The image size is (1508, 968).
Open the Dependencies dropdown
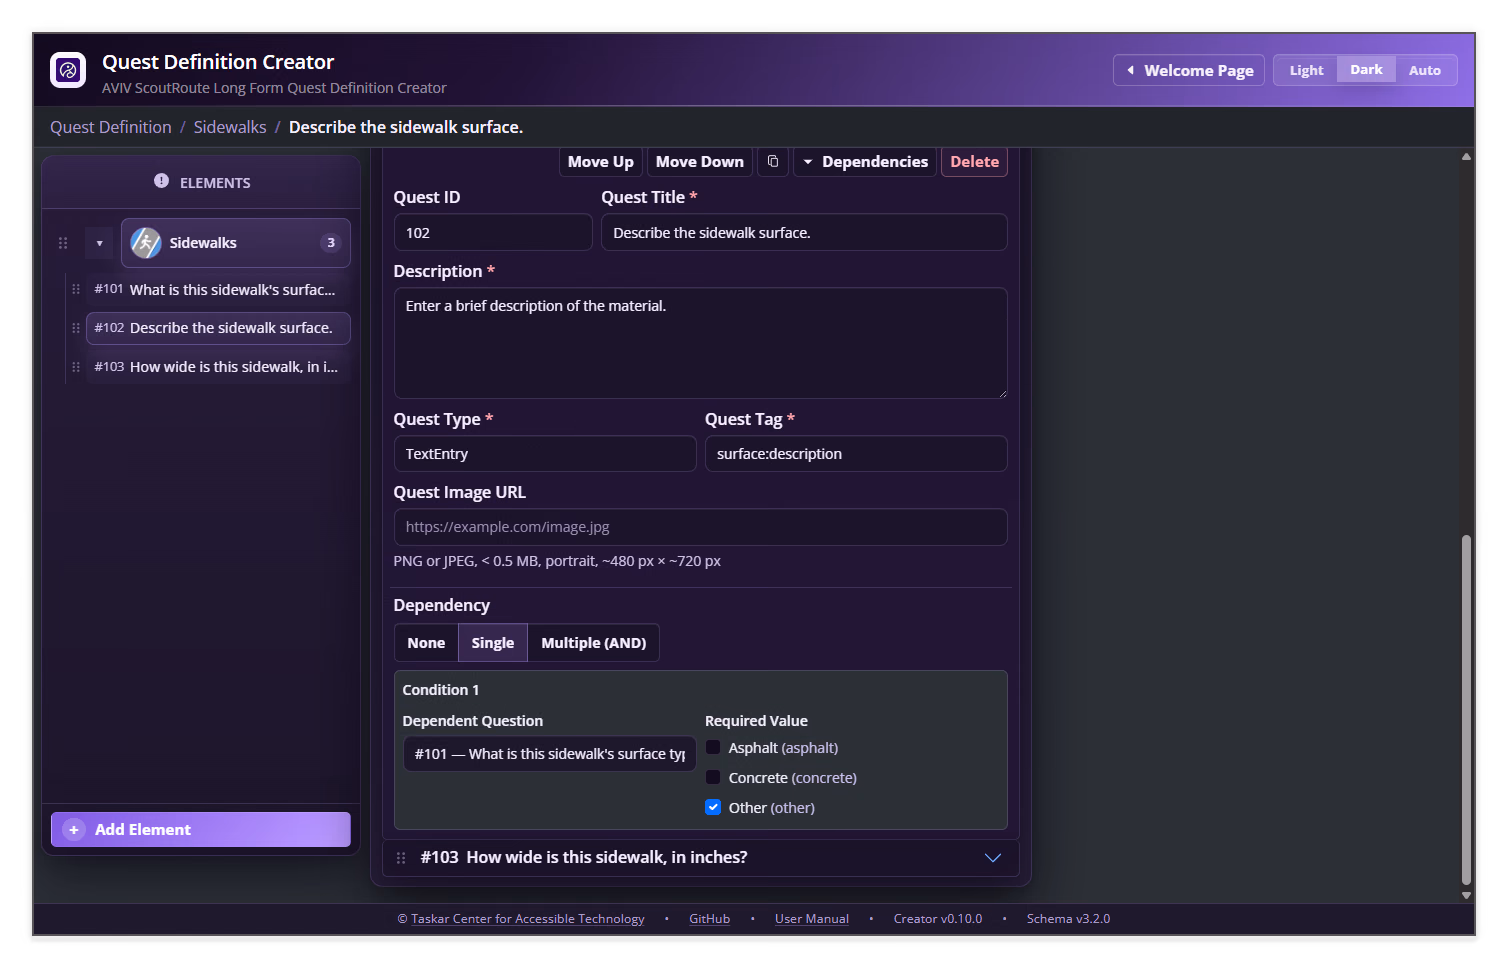click(865, 162)
